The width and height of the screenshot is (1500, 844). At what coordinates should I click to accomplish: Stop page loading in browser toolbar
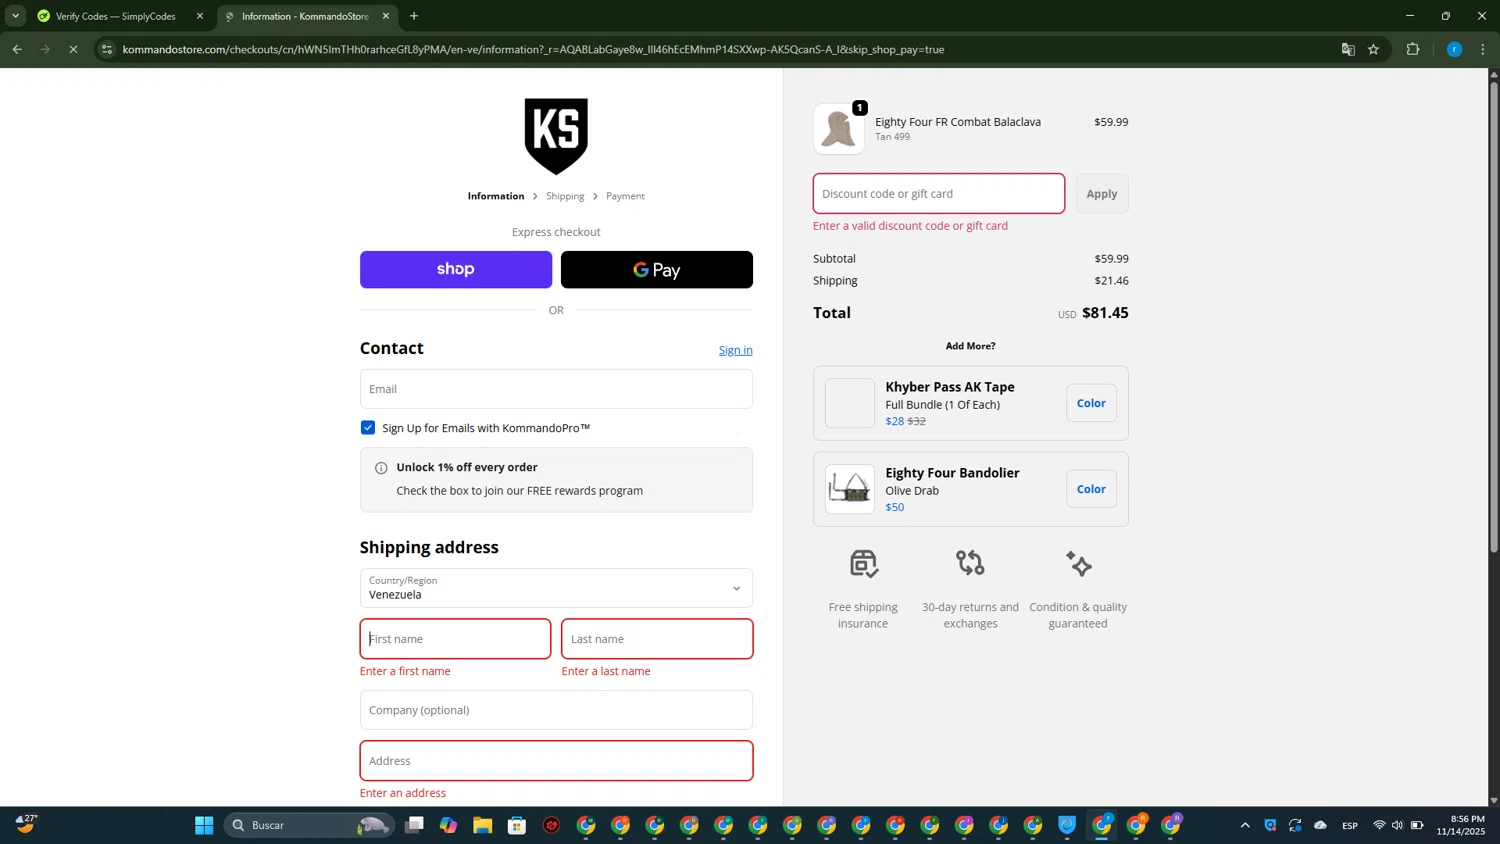pos(73,49)
